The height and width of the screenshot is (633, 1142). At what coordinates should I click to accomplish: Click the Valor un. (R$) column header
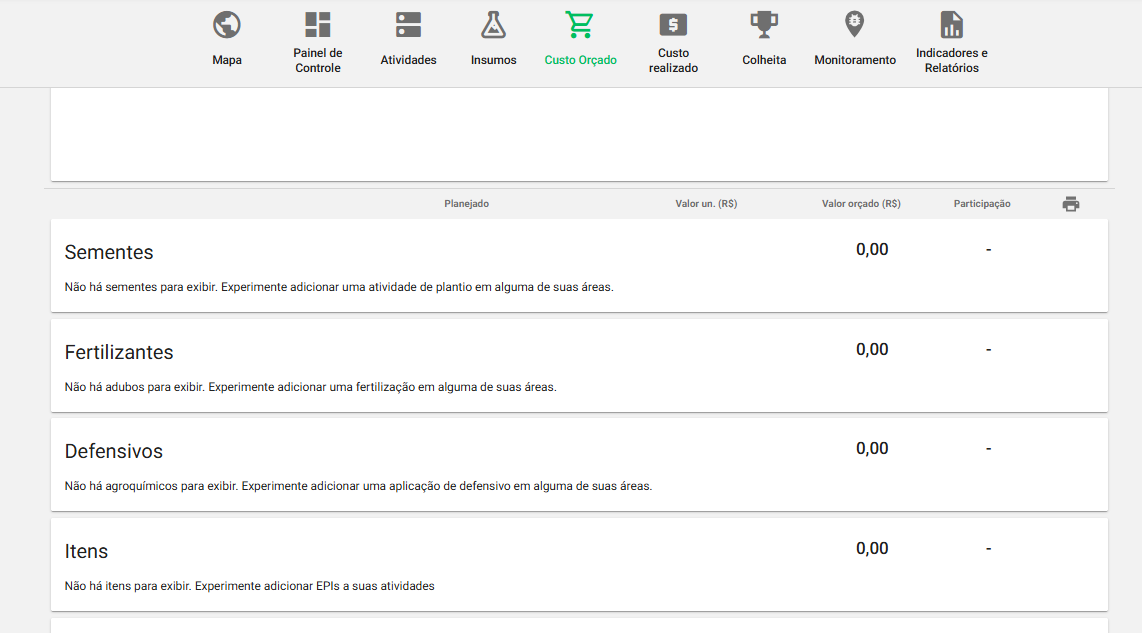click(x=706, y=204)
